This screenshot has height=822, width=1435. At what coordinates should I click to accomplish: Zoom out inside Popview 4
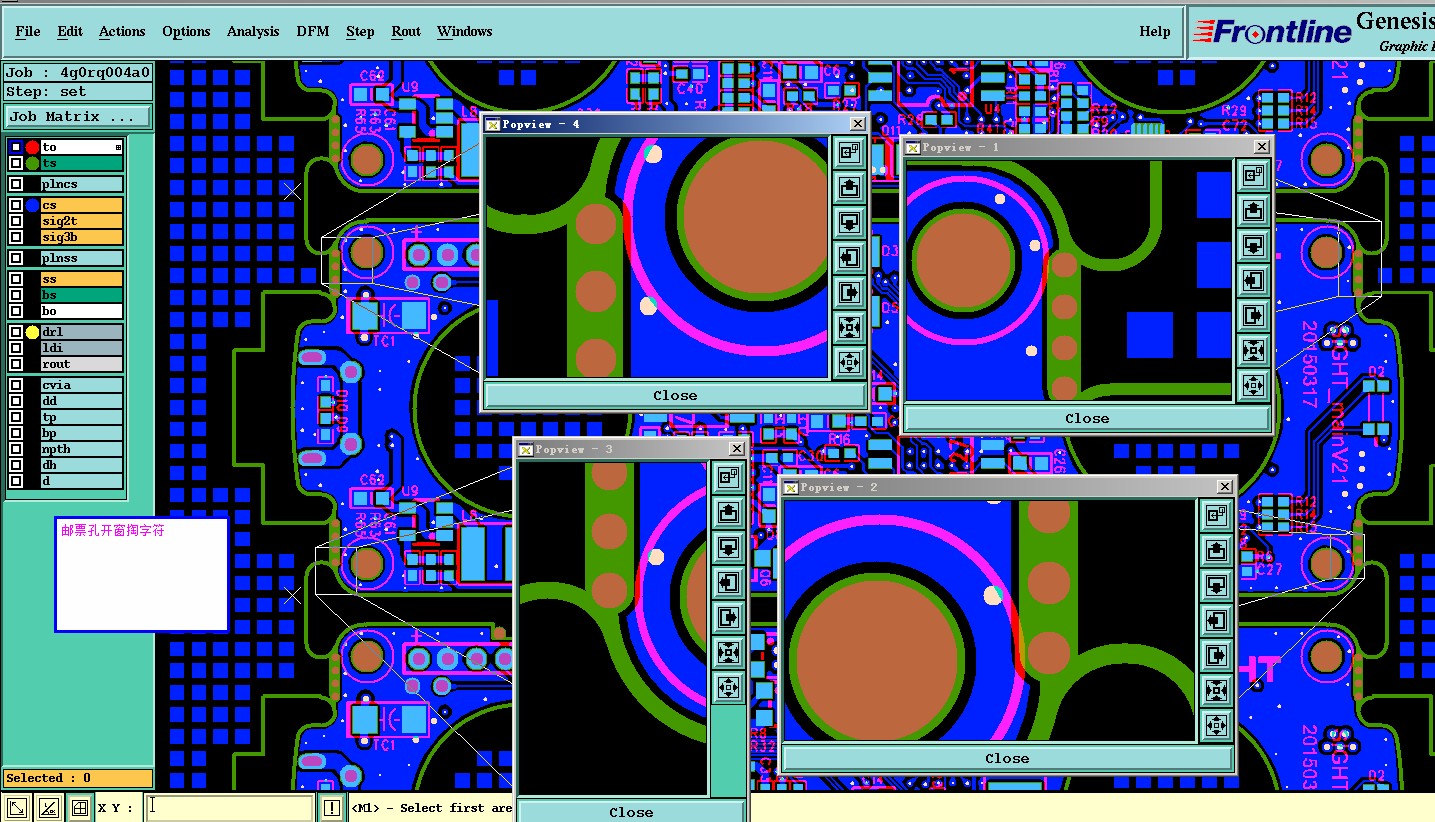[x=849, y=362]
